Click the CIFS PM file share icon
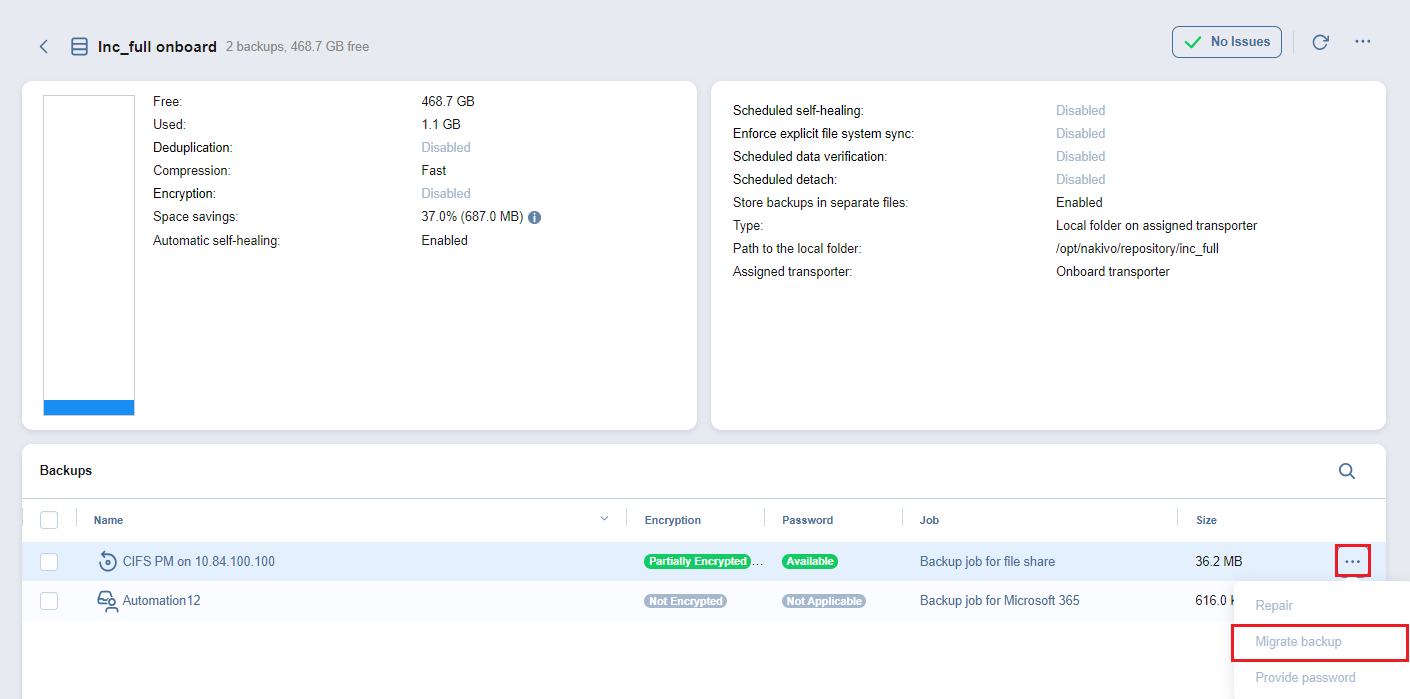Image resolution: width=1410 pixels, height=699 pixels. coord(107,562)
